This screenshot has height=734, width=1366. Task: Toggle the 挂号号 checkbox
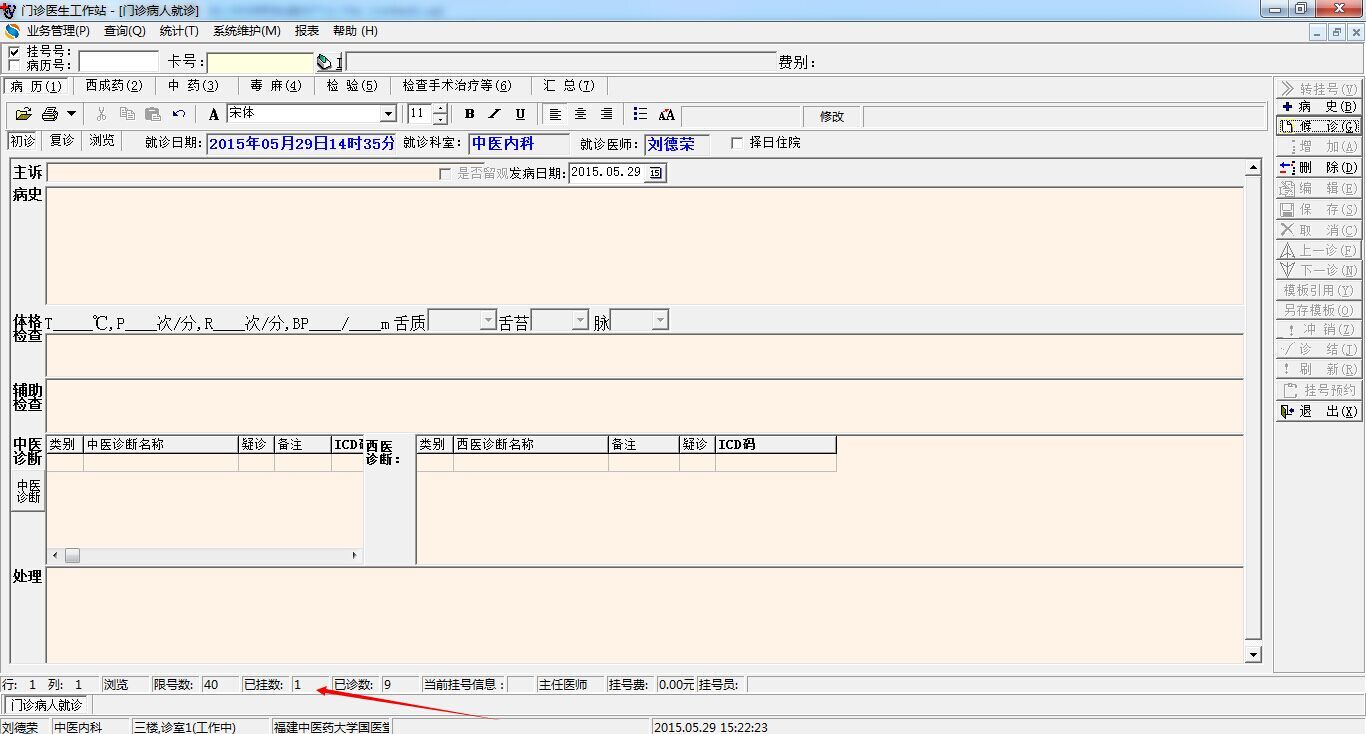click(x=14, y=51)
